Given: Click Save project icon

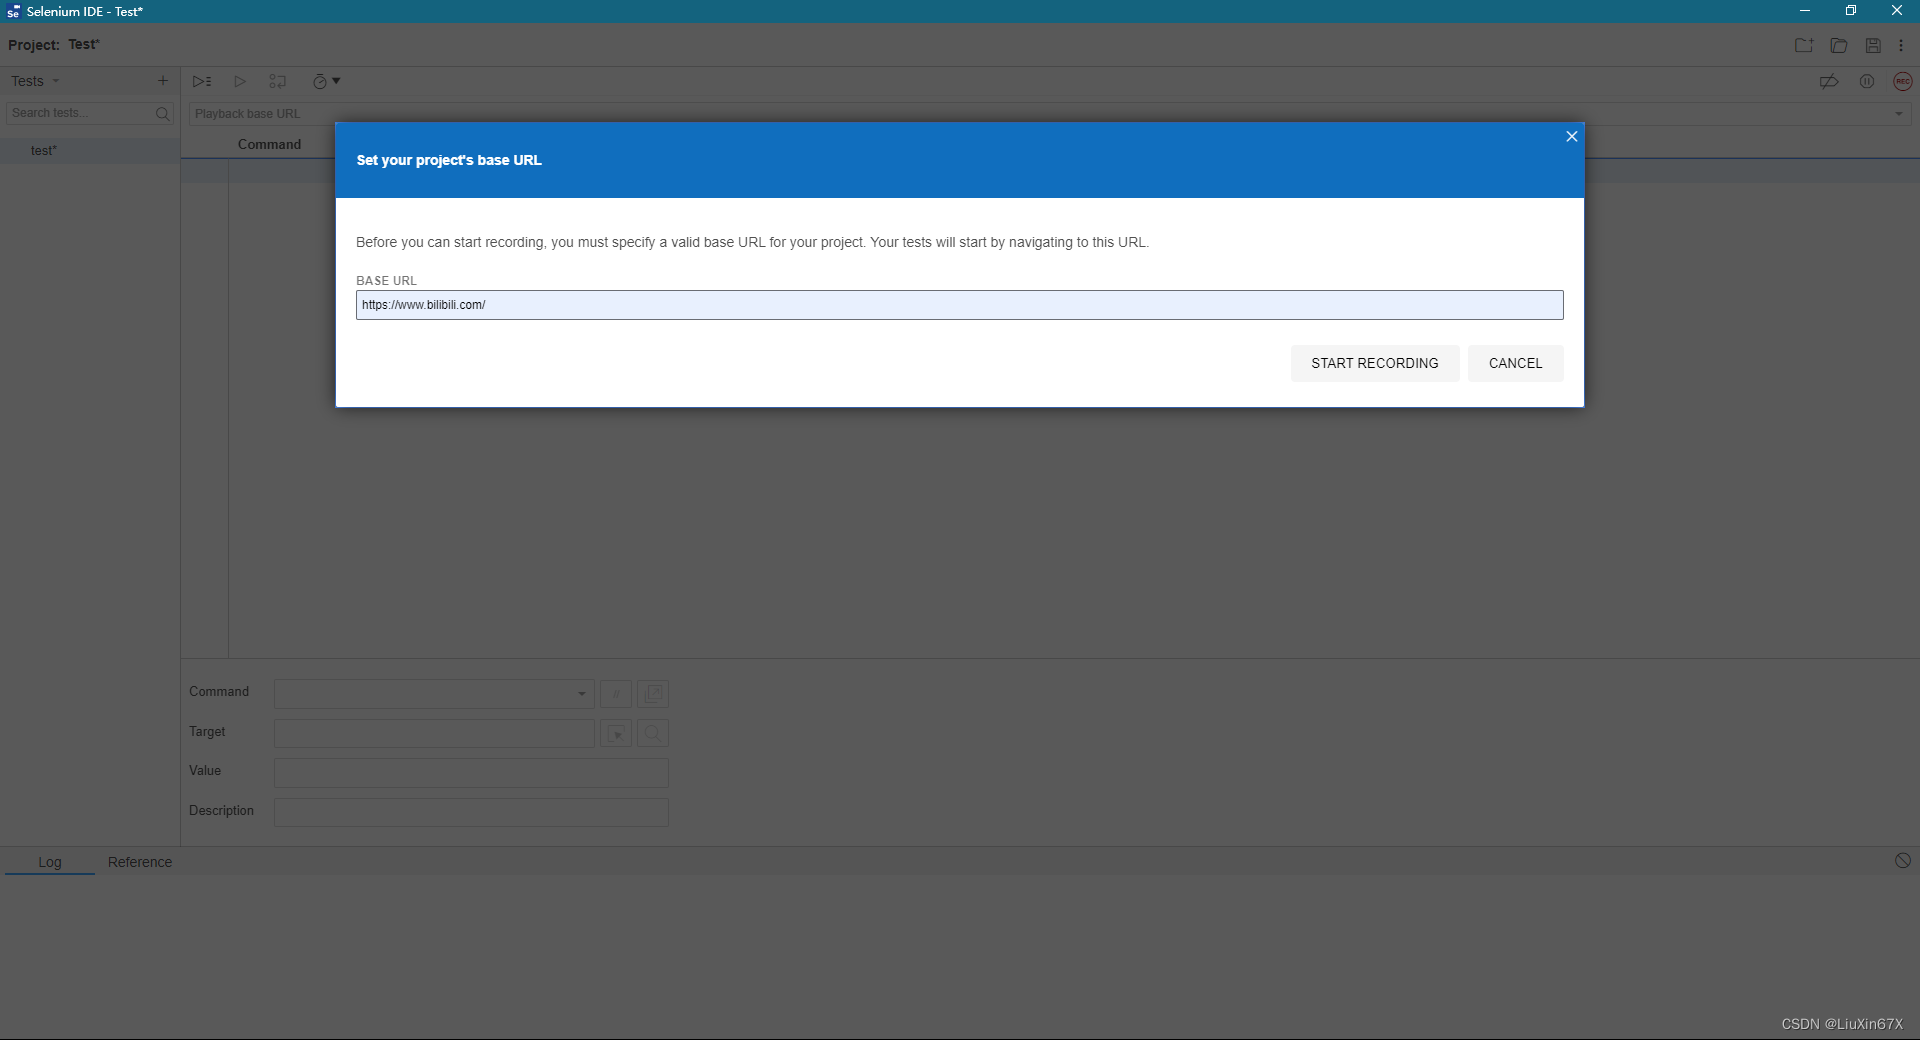Looking at the screenshot, I should [x=1873, y=45].
